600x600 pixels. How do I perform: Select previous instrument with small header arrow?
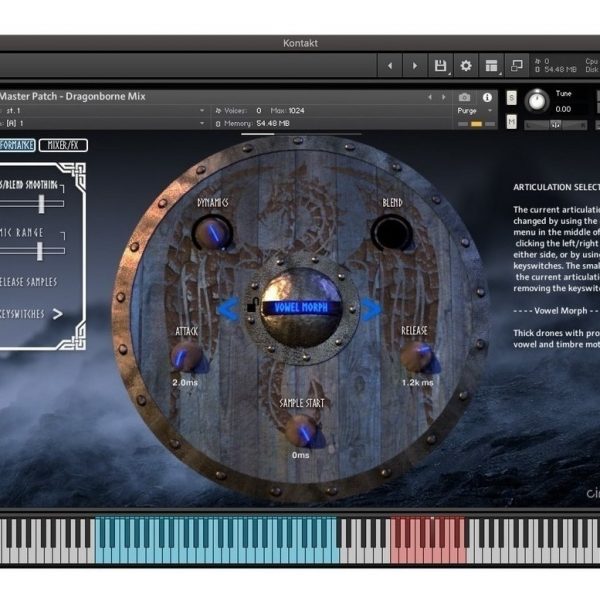click(430, 97)
